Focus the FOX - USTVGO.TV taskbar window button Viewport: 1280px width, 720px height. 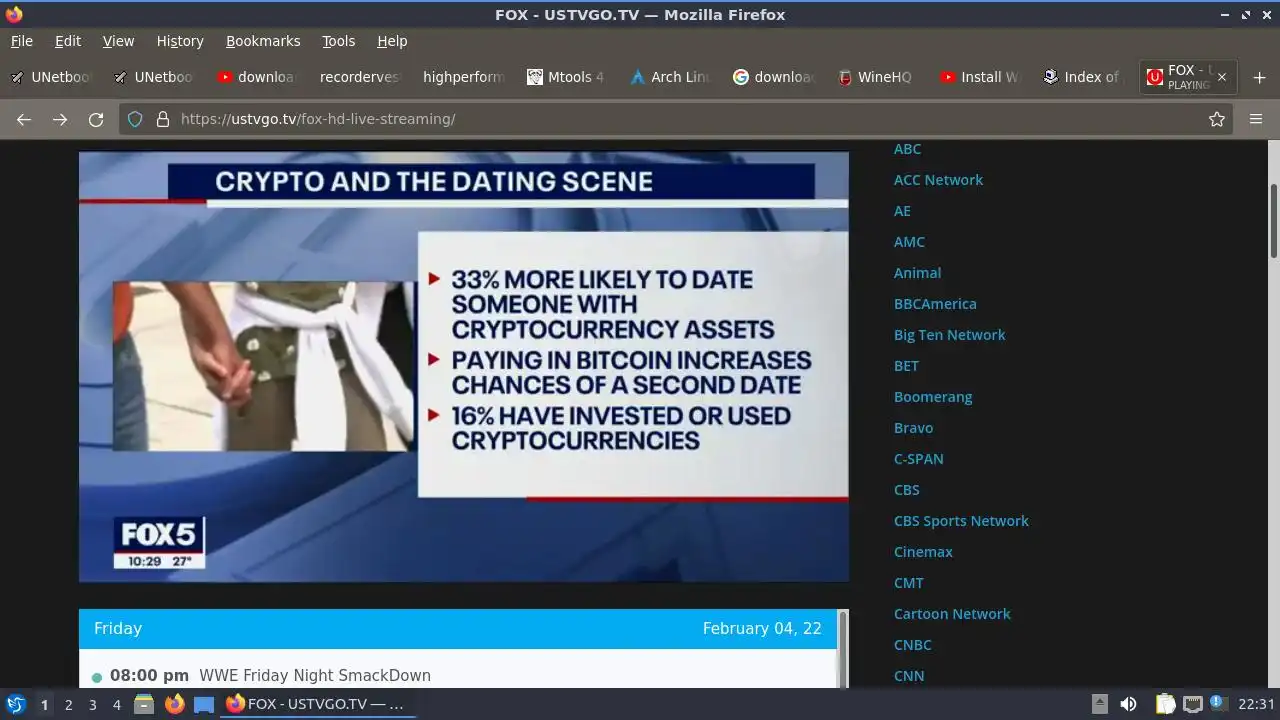click(x=316, y=704)
